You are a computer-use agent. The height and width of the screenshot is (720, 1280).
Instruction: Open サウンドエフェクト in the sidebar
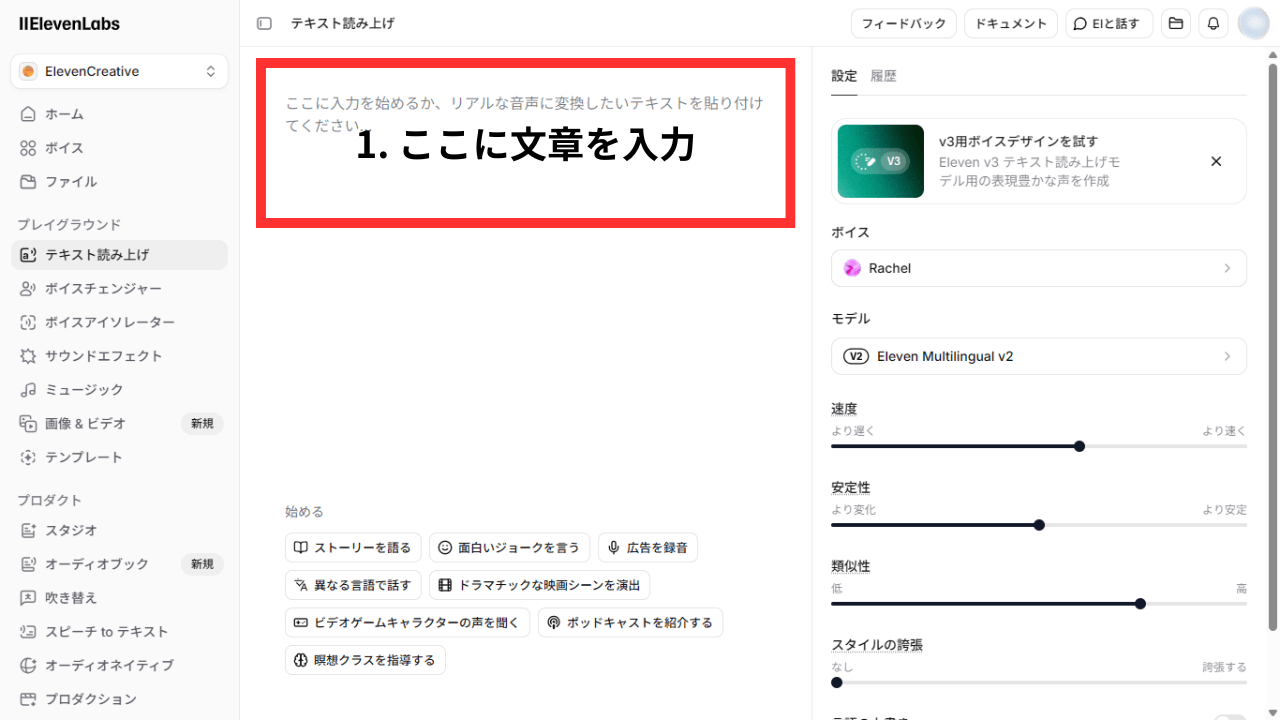tap(103, 356)
